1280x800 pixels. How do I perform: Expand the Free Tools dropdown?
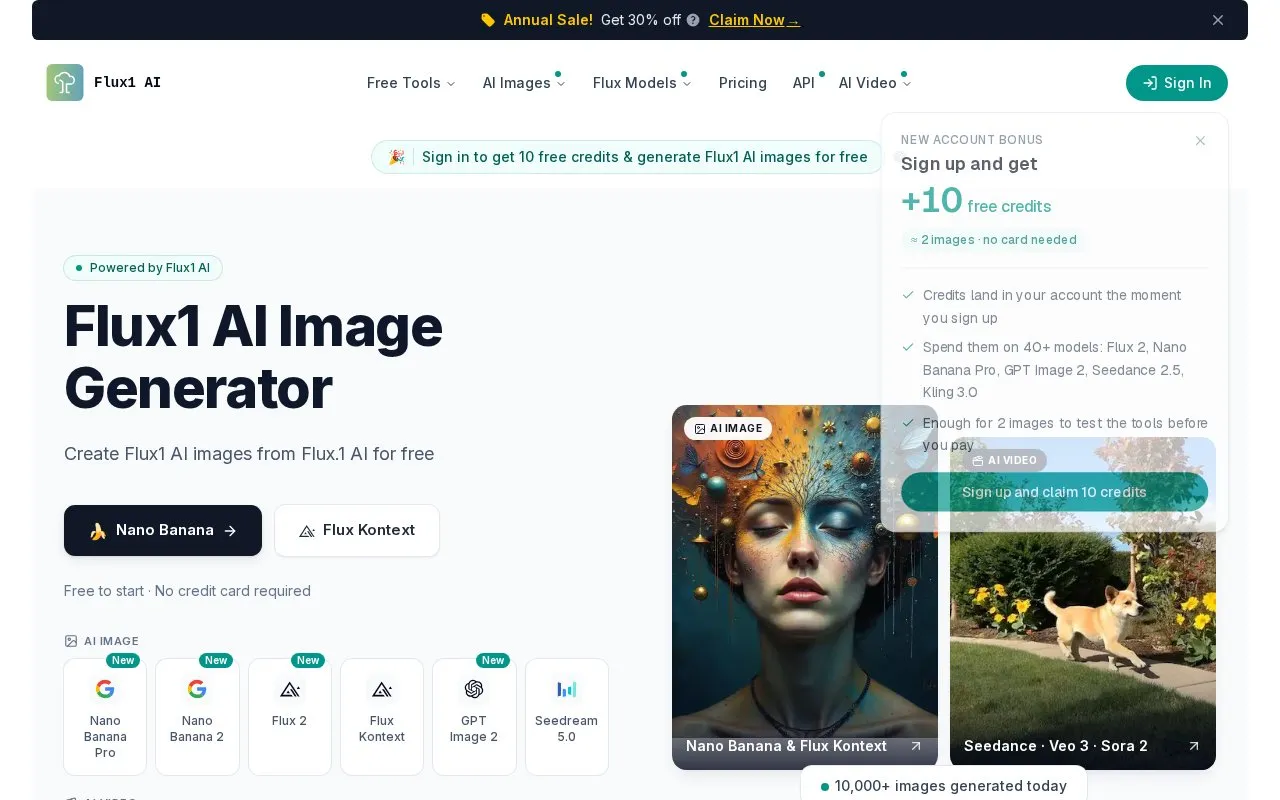coord(411,83)
